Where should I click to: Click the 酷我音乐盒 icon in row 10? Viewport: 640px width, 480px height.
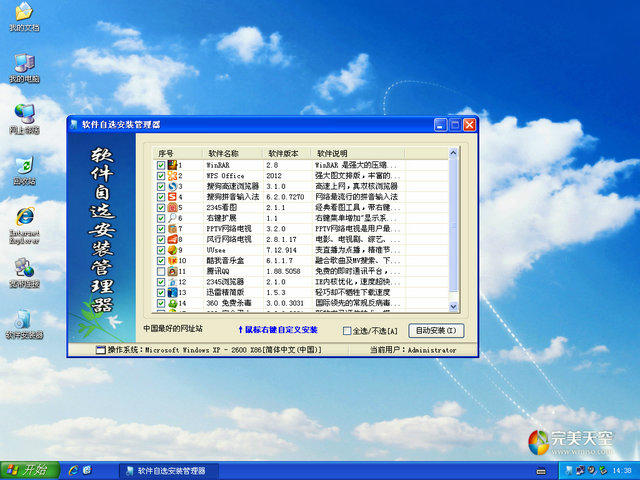pyautogui.click(x=172, y=261)
